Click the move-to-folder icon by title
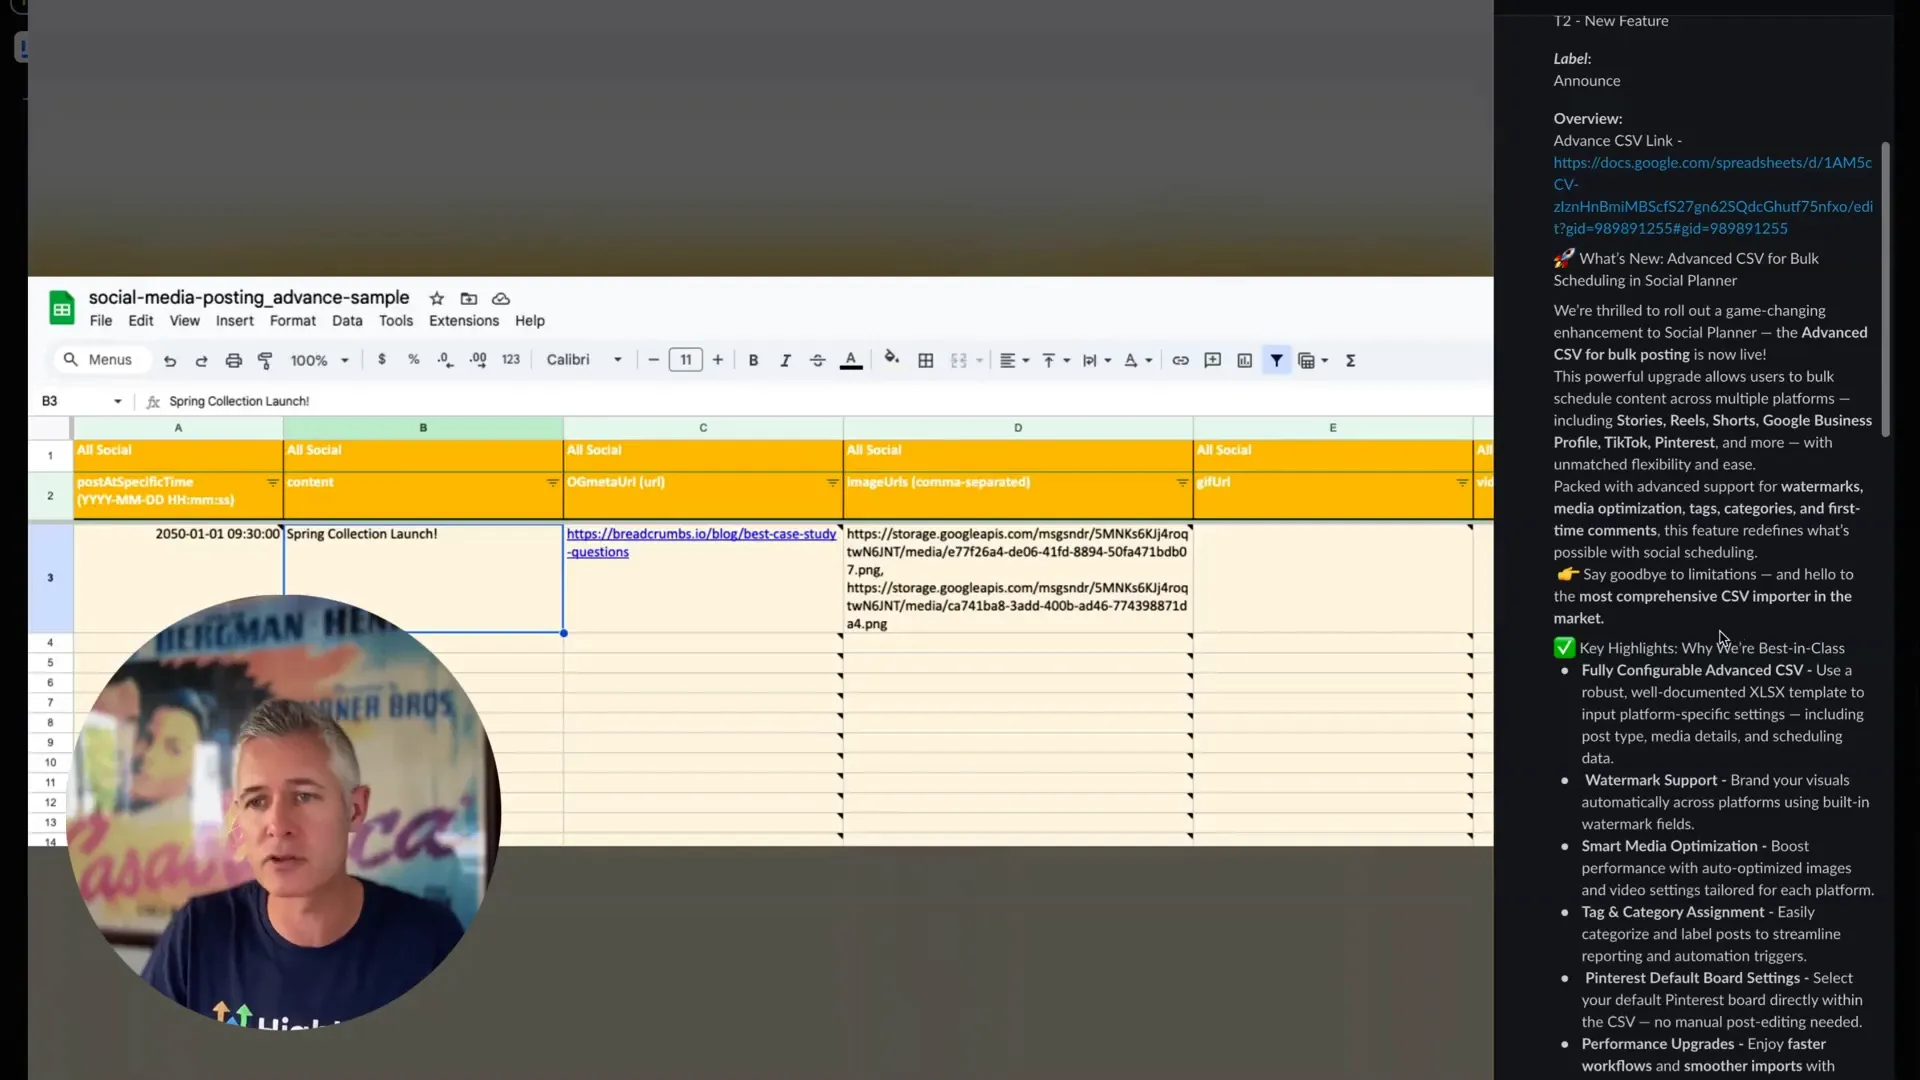The width and height of the screenshot is (1920, 1080). pyautogui.click(x=468, y=298)
